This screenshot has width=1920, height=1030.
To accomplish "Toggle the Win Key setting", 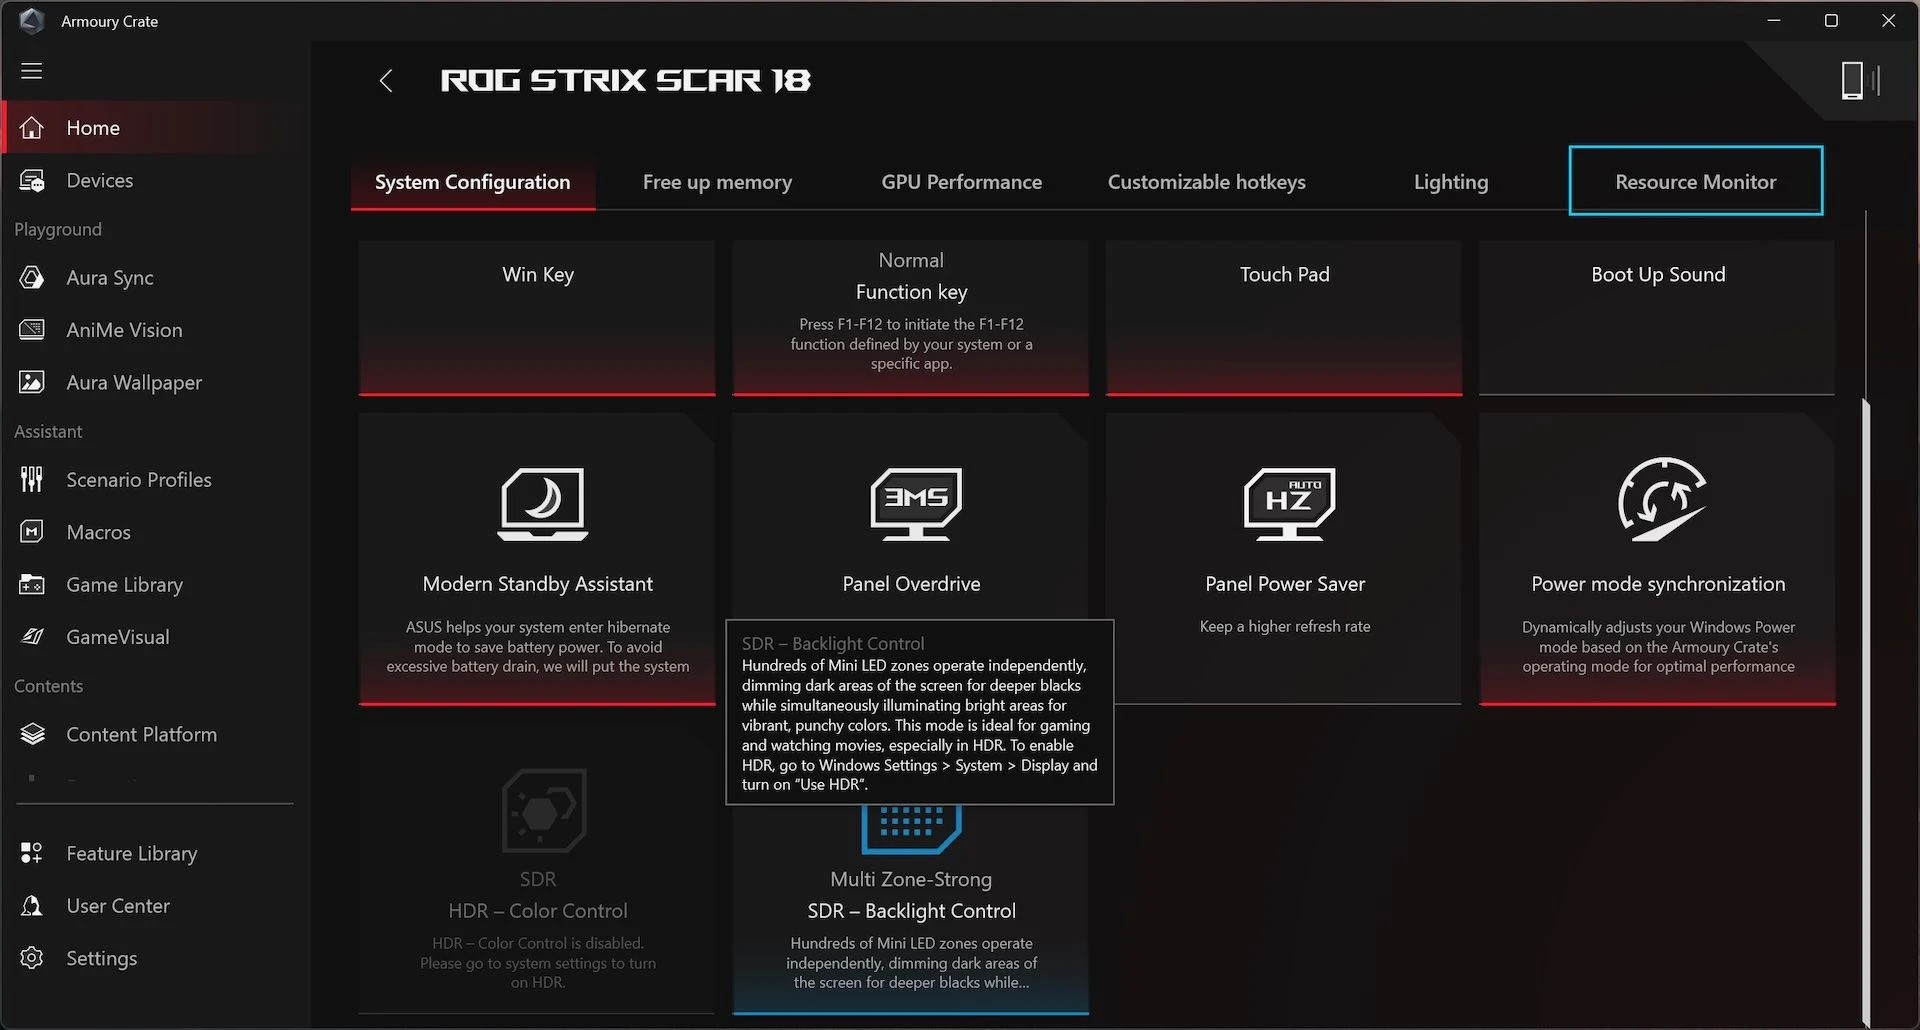I will click(537, 317).
